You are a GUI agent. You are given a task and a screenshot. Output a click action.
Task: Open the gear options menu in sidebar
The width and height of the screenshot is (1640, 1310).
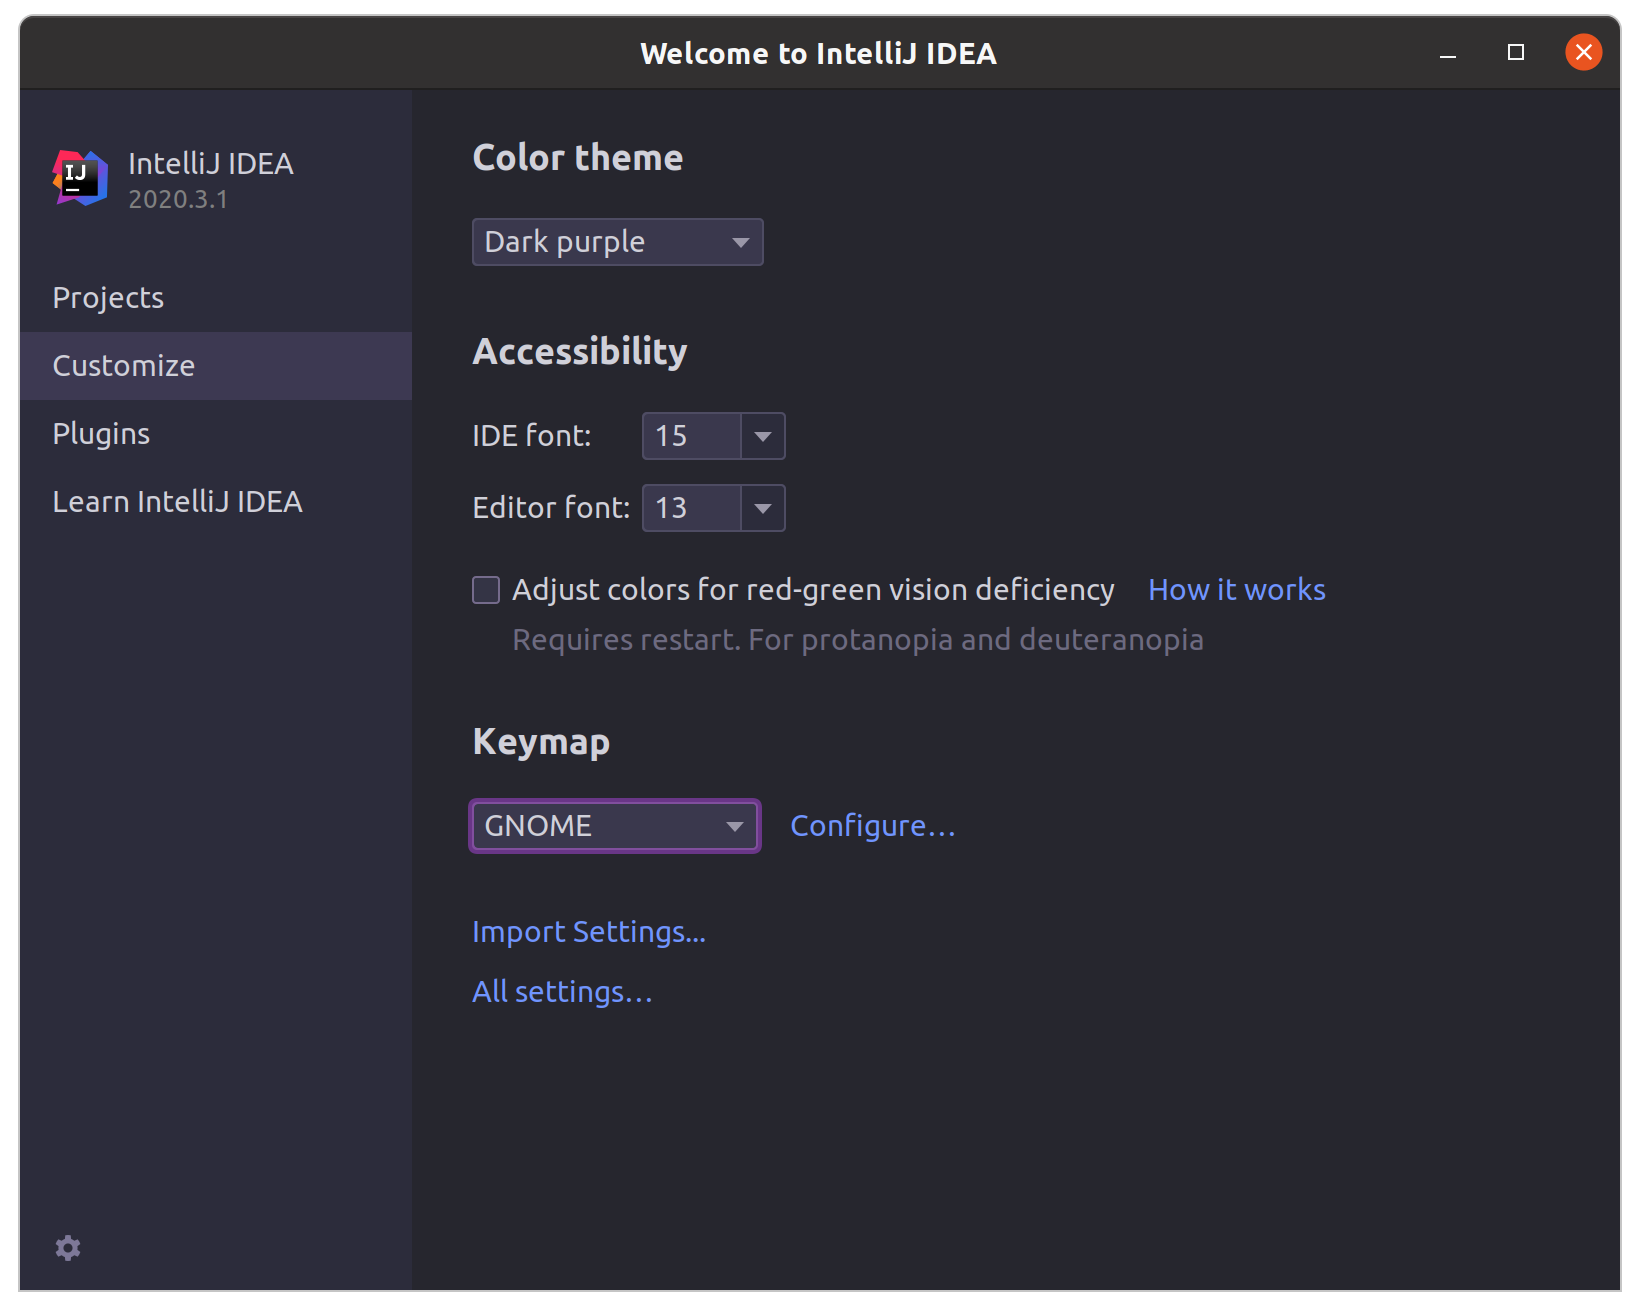68,1247
